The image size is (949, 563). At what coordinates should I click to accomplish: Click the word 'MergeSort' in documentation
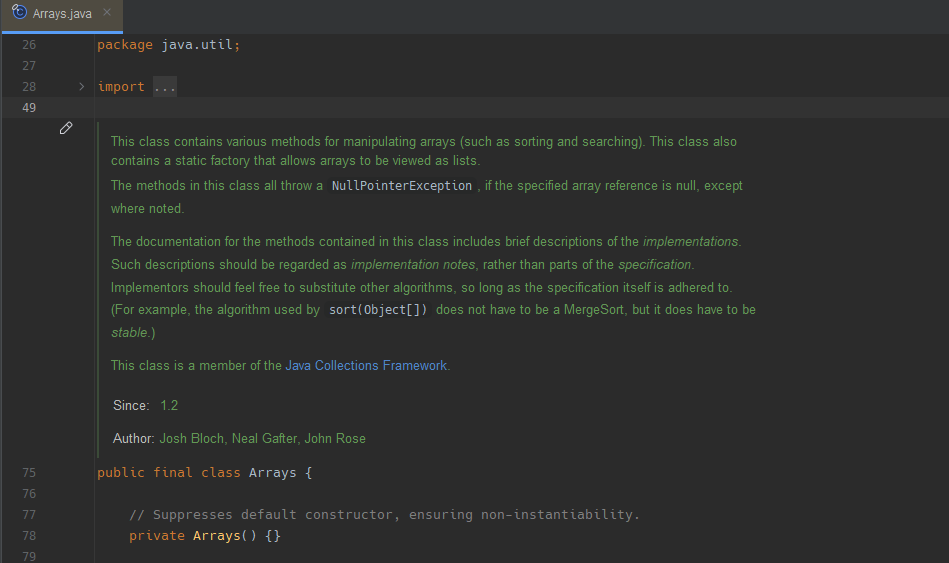pyautogui.click(x=594, y=310)
